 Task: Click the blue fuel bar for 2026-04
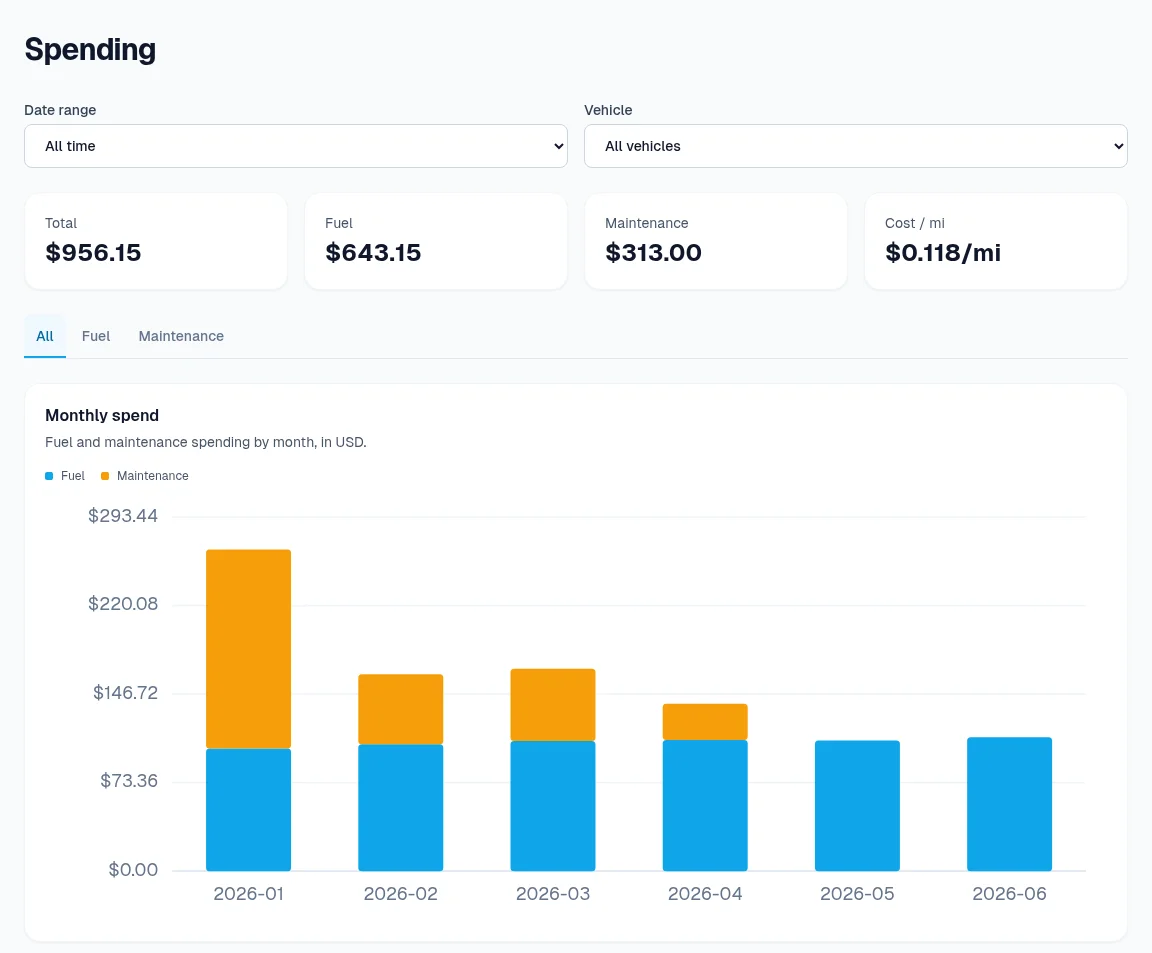(x=705, y=805)
